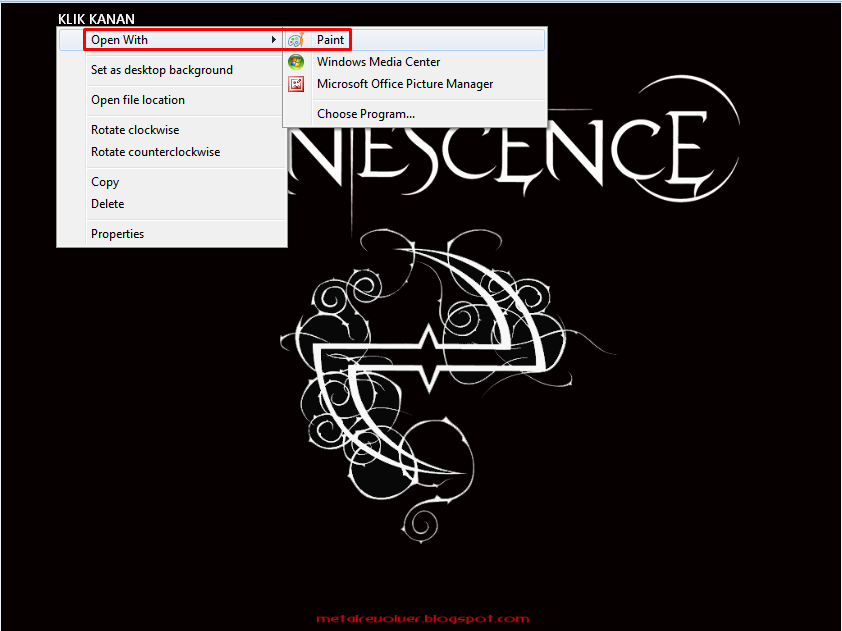Click the Paint palette icon
842x631 pixels.
(x=296, y=40)
